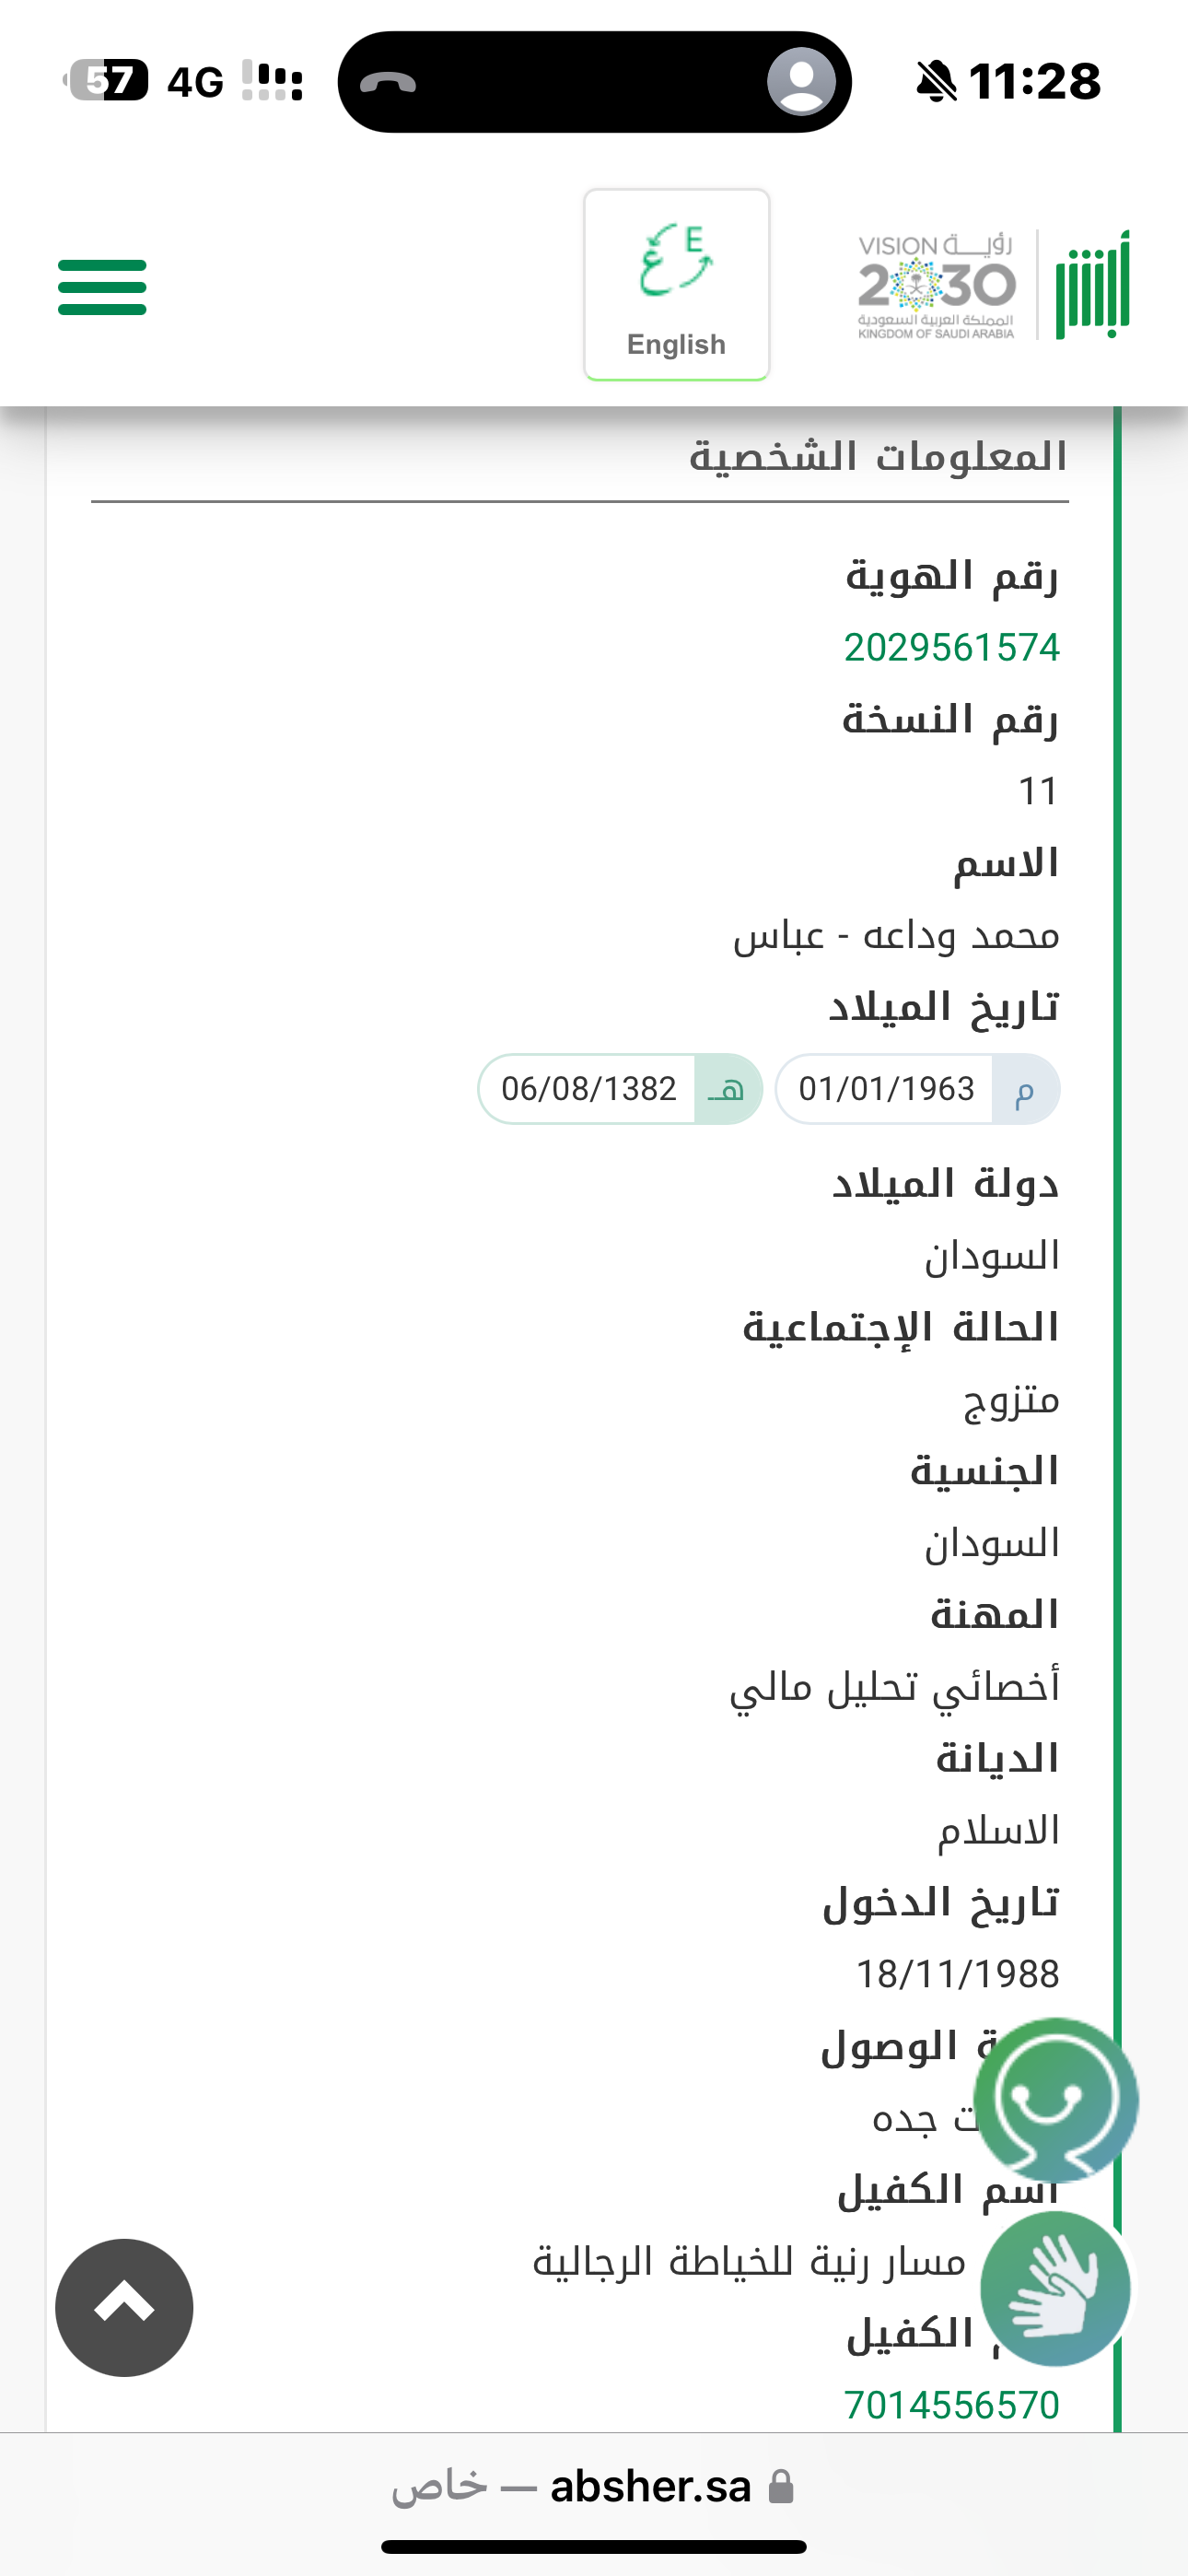Tap the Vision 2030 logo
This screenshot has height=2576, width=1188.
point(936,286)
